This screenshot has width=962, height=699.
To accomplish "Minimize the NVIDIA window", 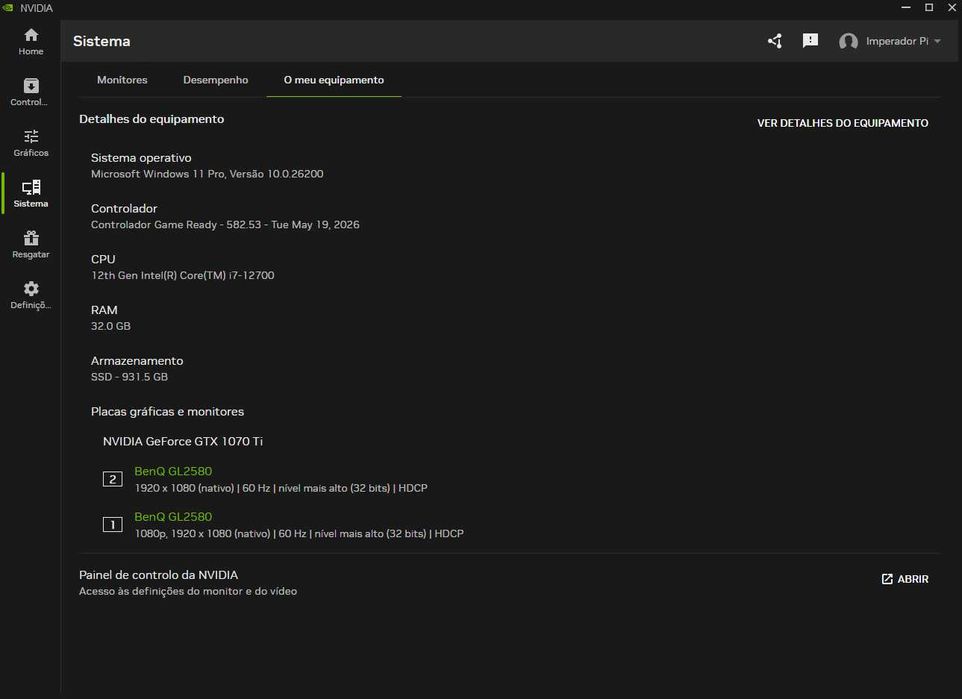I will pos(906,7).
